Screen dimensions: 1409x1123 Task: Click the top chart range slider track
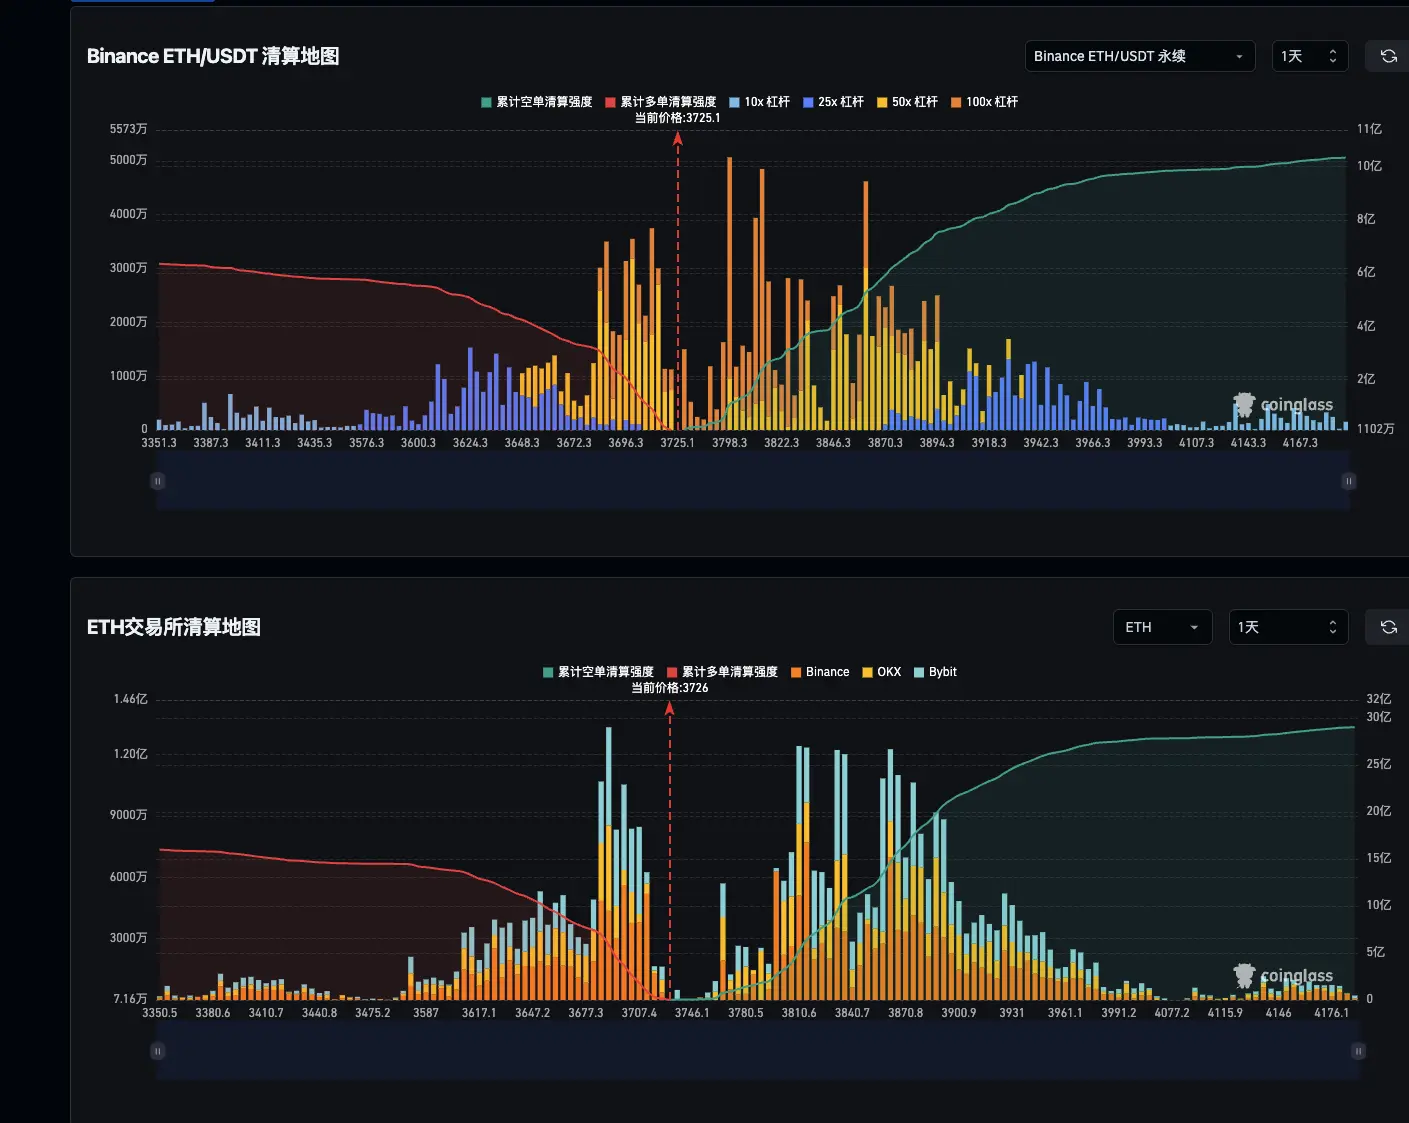pyautogui.click(x=753, y=481)
